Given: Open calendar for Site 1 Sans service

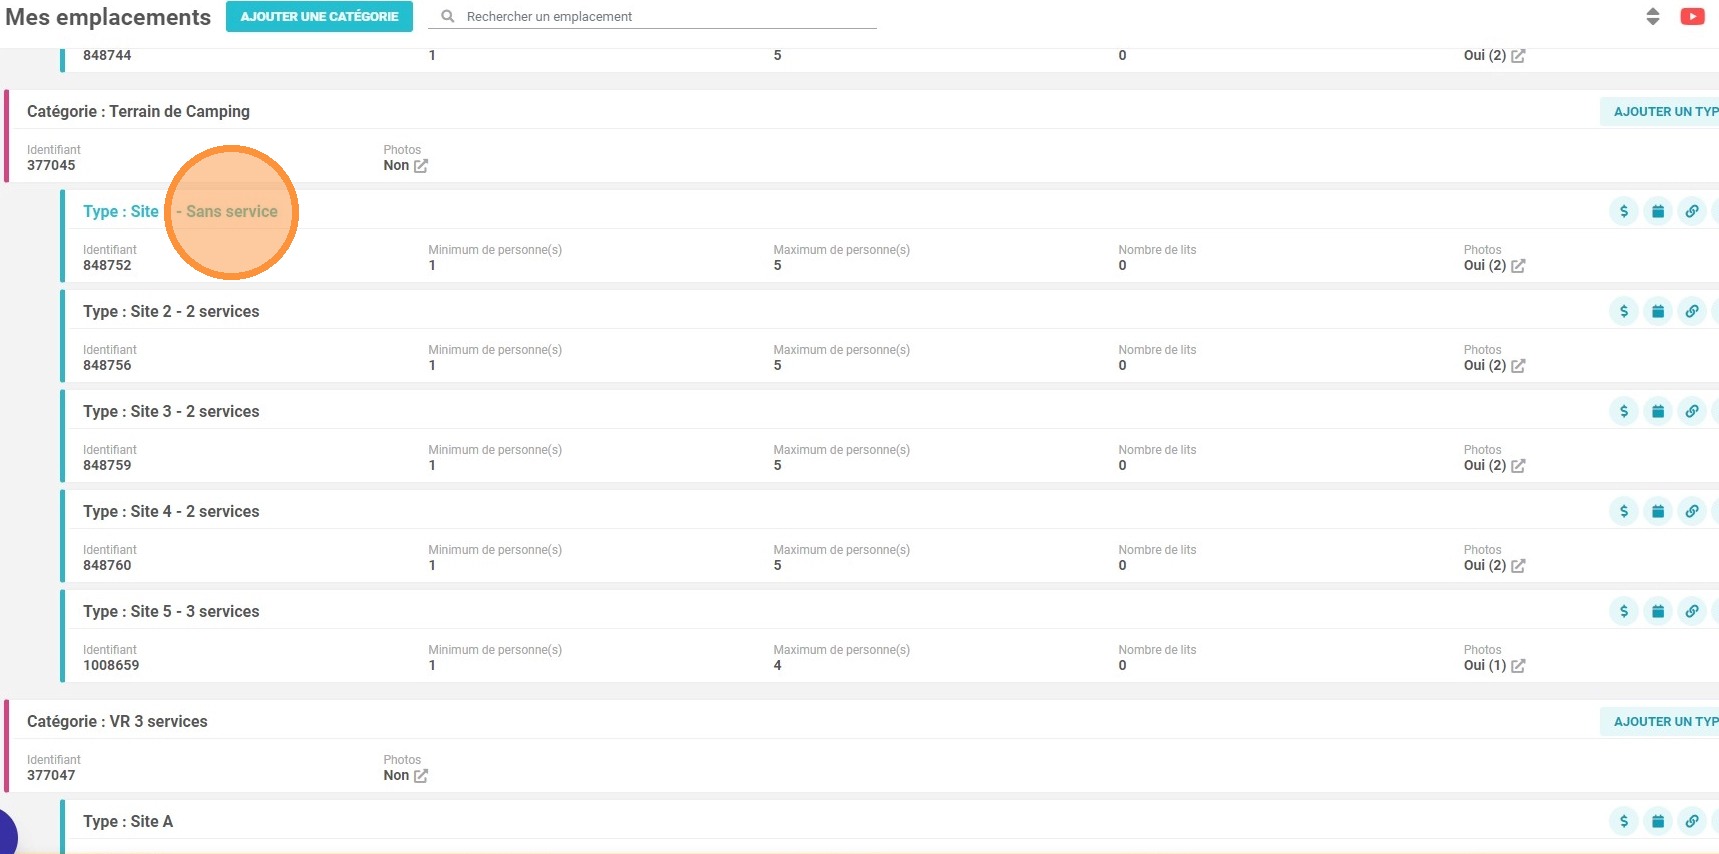Looking at the screenshot, I should (x=1658, y=211).
